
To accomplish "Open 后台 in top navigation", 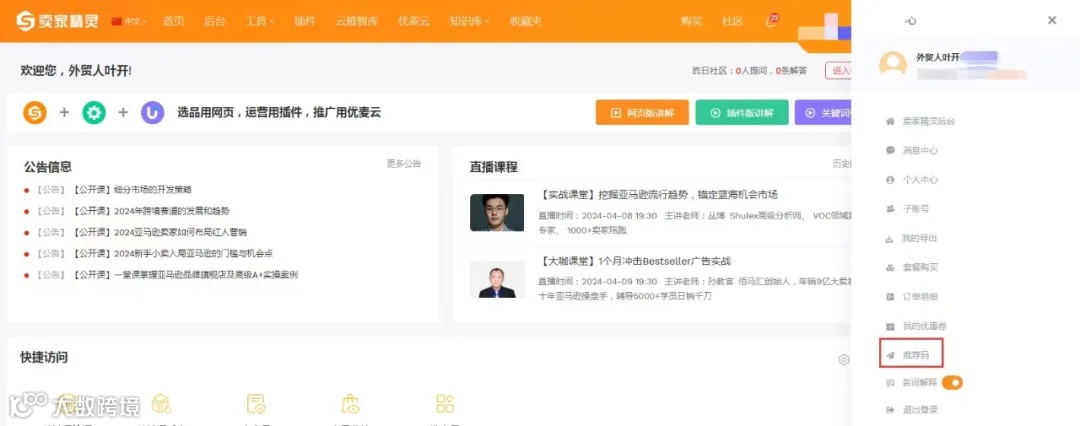I will tap(215, 21).
